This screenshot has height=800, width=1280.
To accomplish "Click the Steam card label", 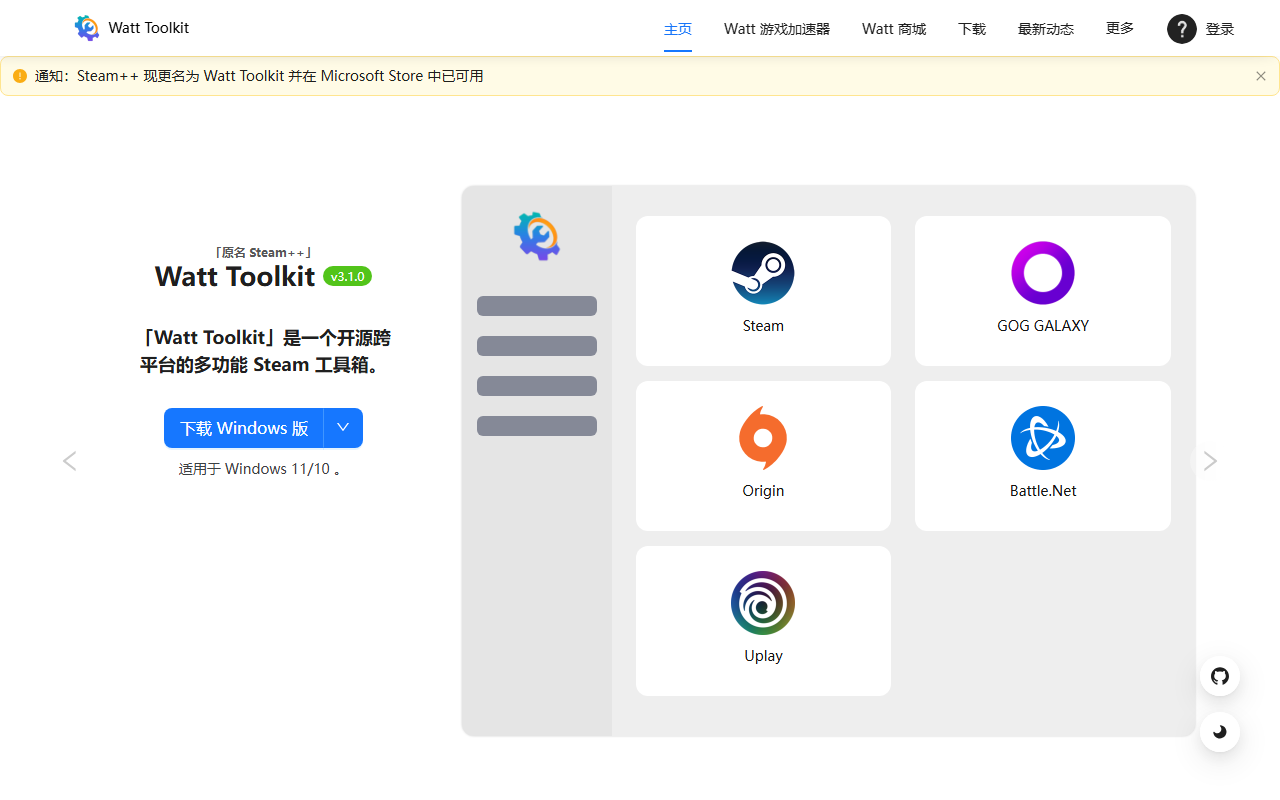I will point(763,326).
